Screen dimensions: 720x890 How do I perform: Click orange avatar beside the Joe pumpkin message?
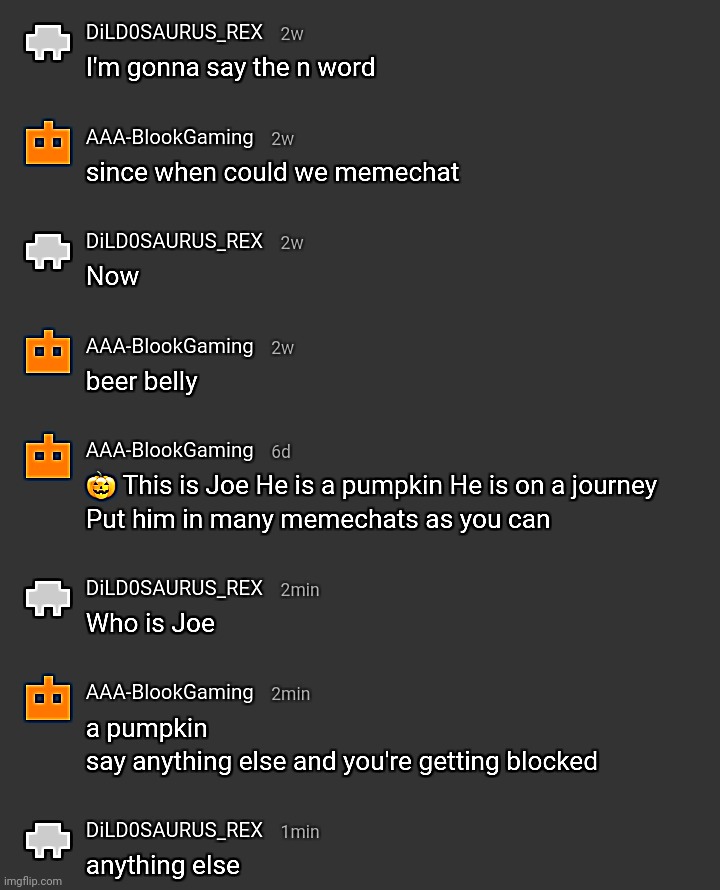[48, 456]
